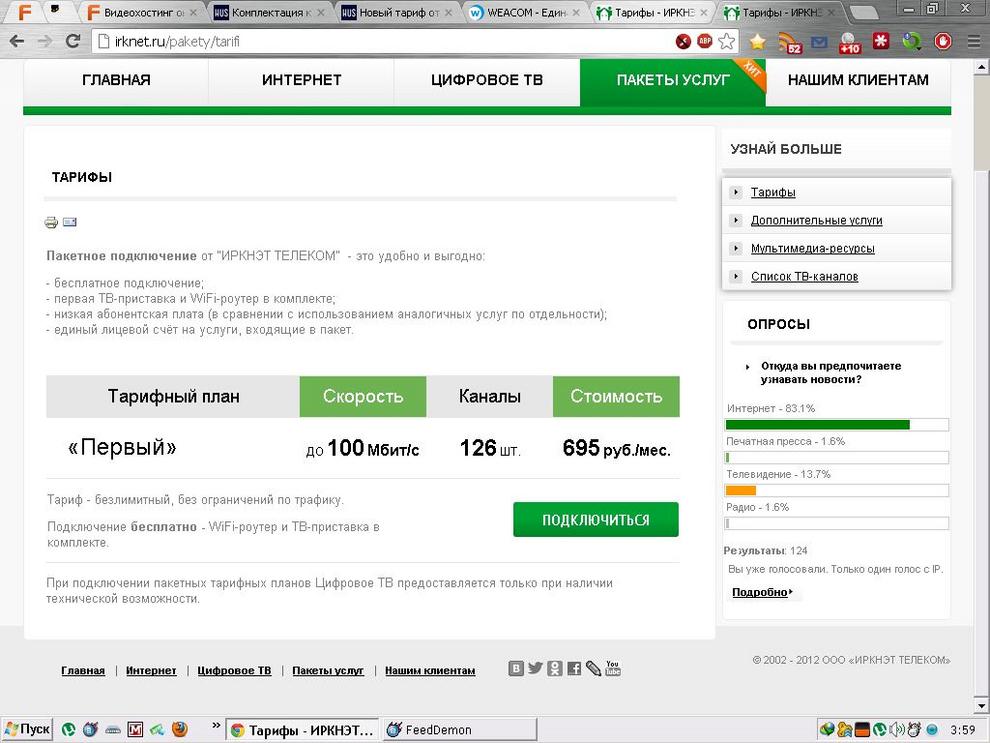
Task: Open the Мультимедиа-ресурсы sidebar link
Action: [813, 248]
